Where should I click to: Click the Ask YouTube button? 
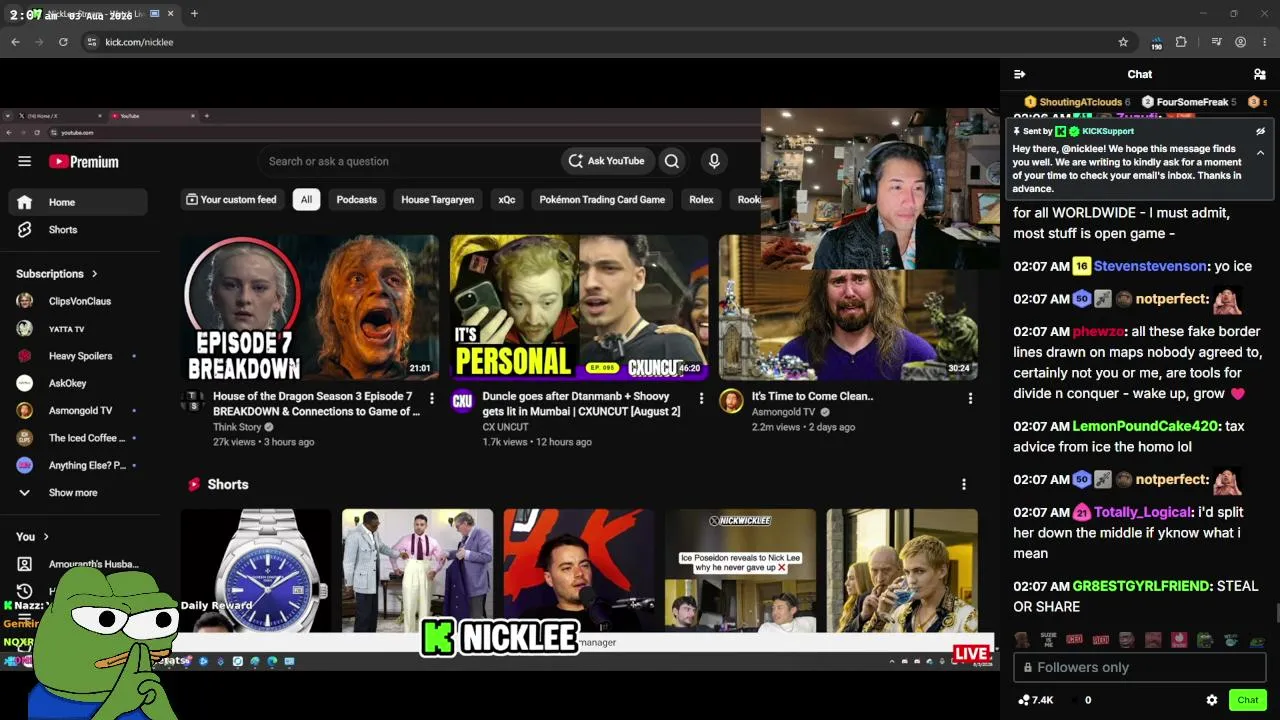click(607, 161)
